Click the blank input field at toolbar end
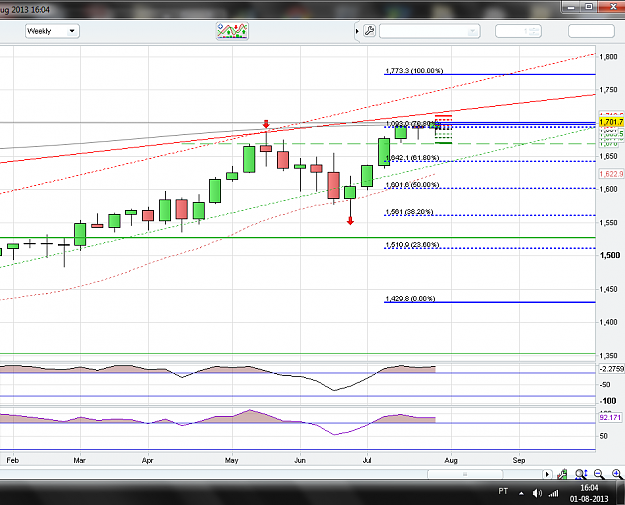The height and width of the screenshot is (505, 625). coord(591,31)
